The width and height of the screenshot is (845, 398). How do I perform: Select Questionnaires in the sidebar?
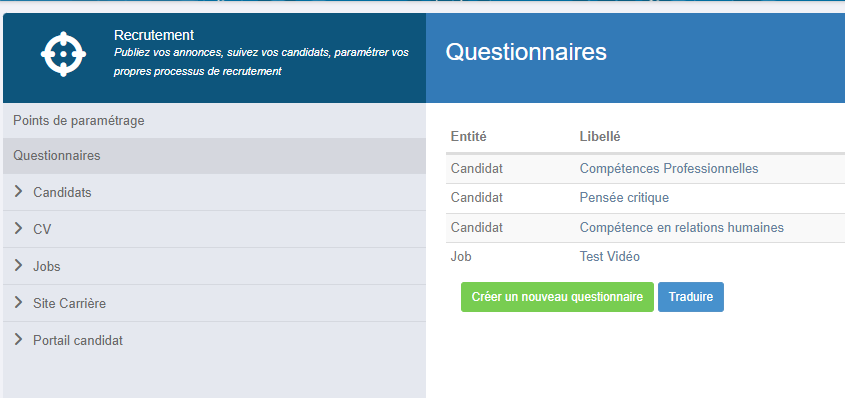coord(214,156)
